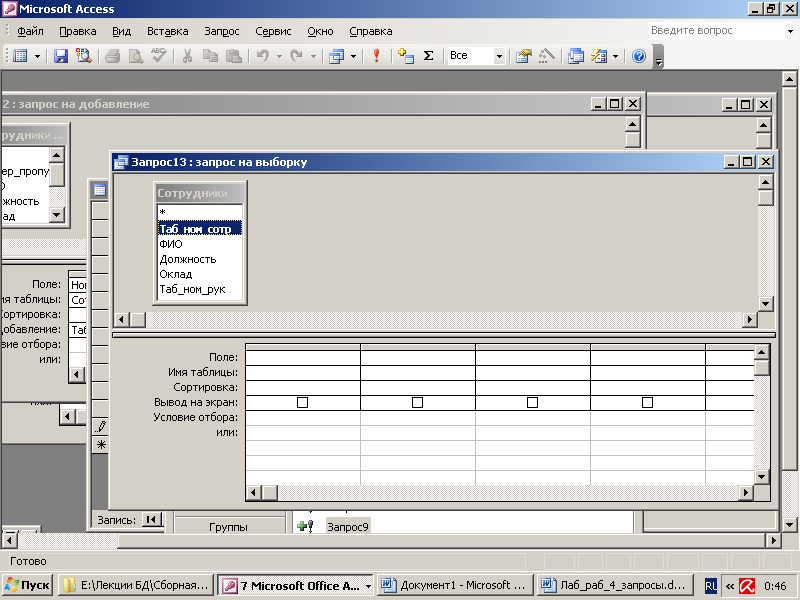Click the Totals sigma icon

click(429, 56)
